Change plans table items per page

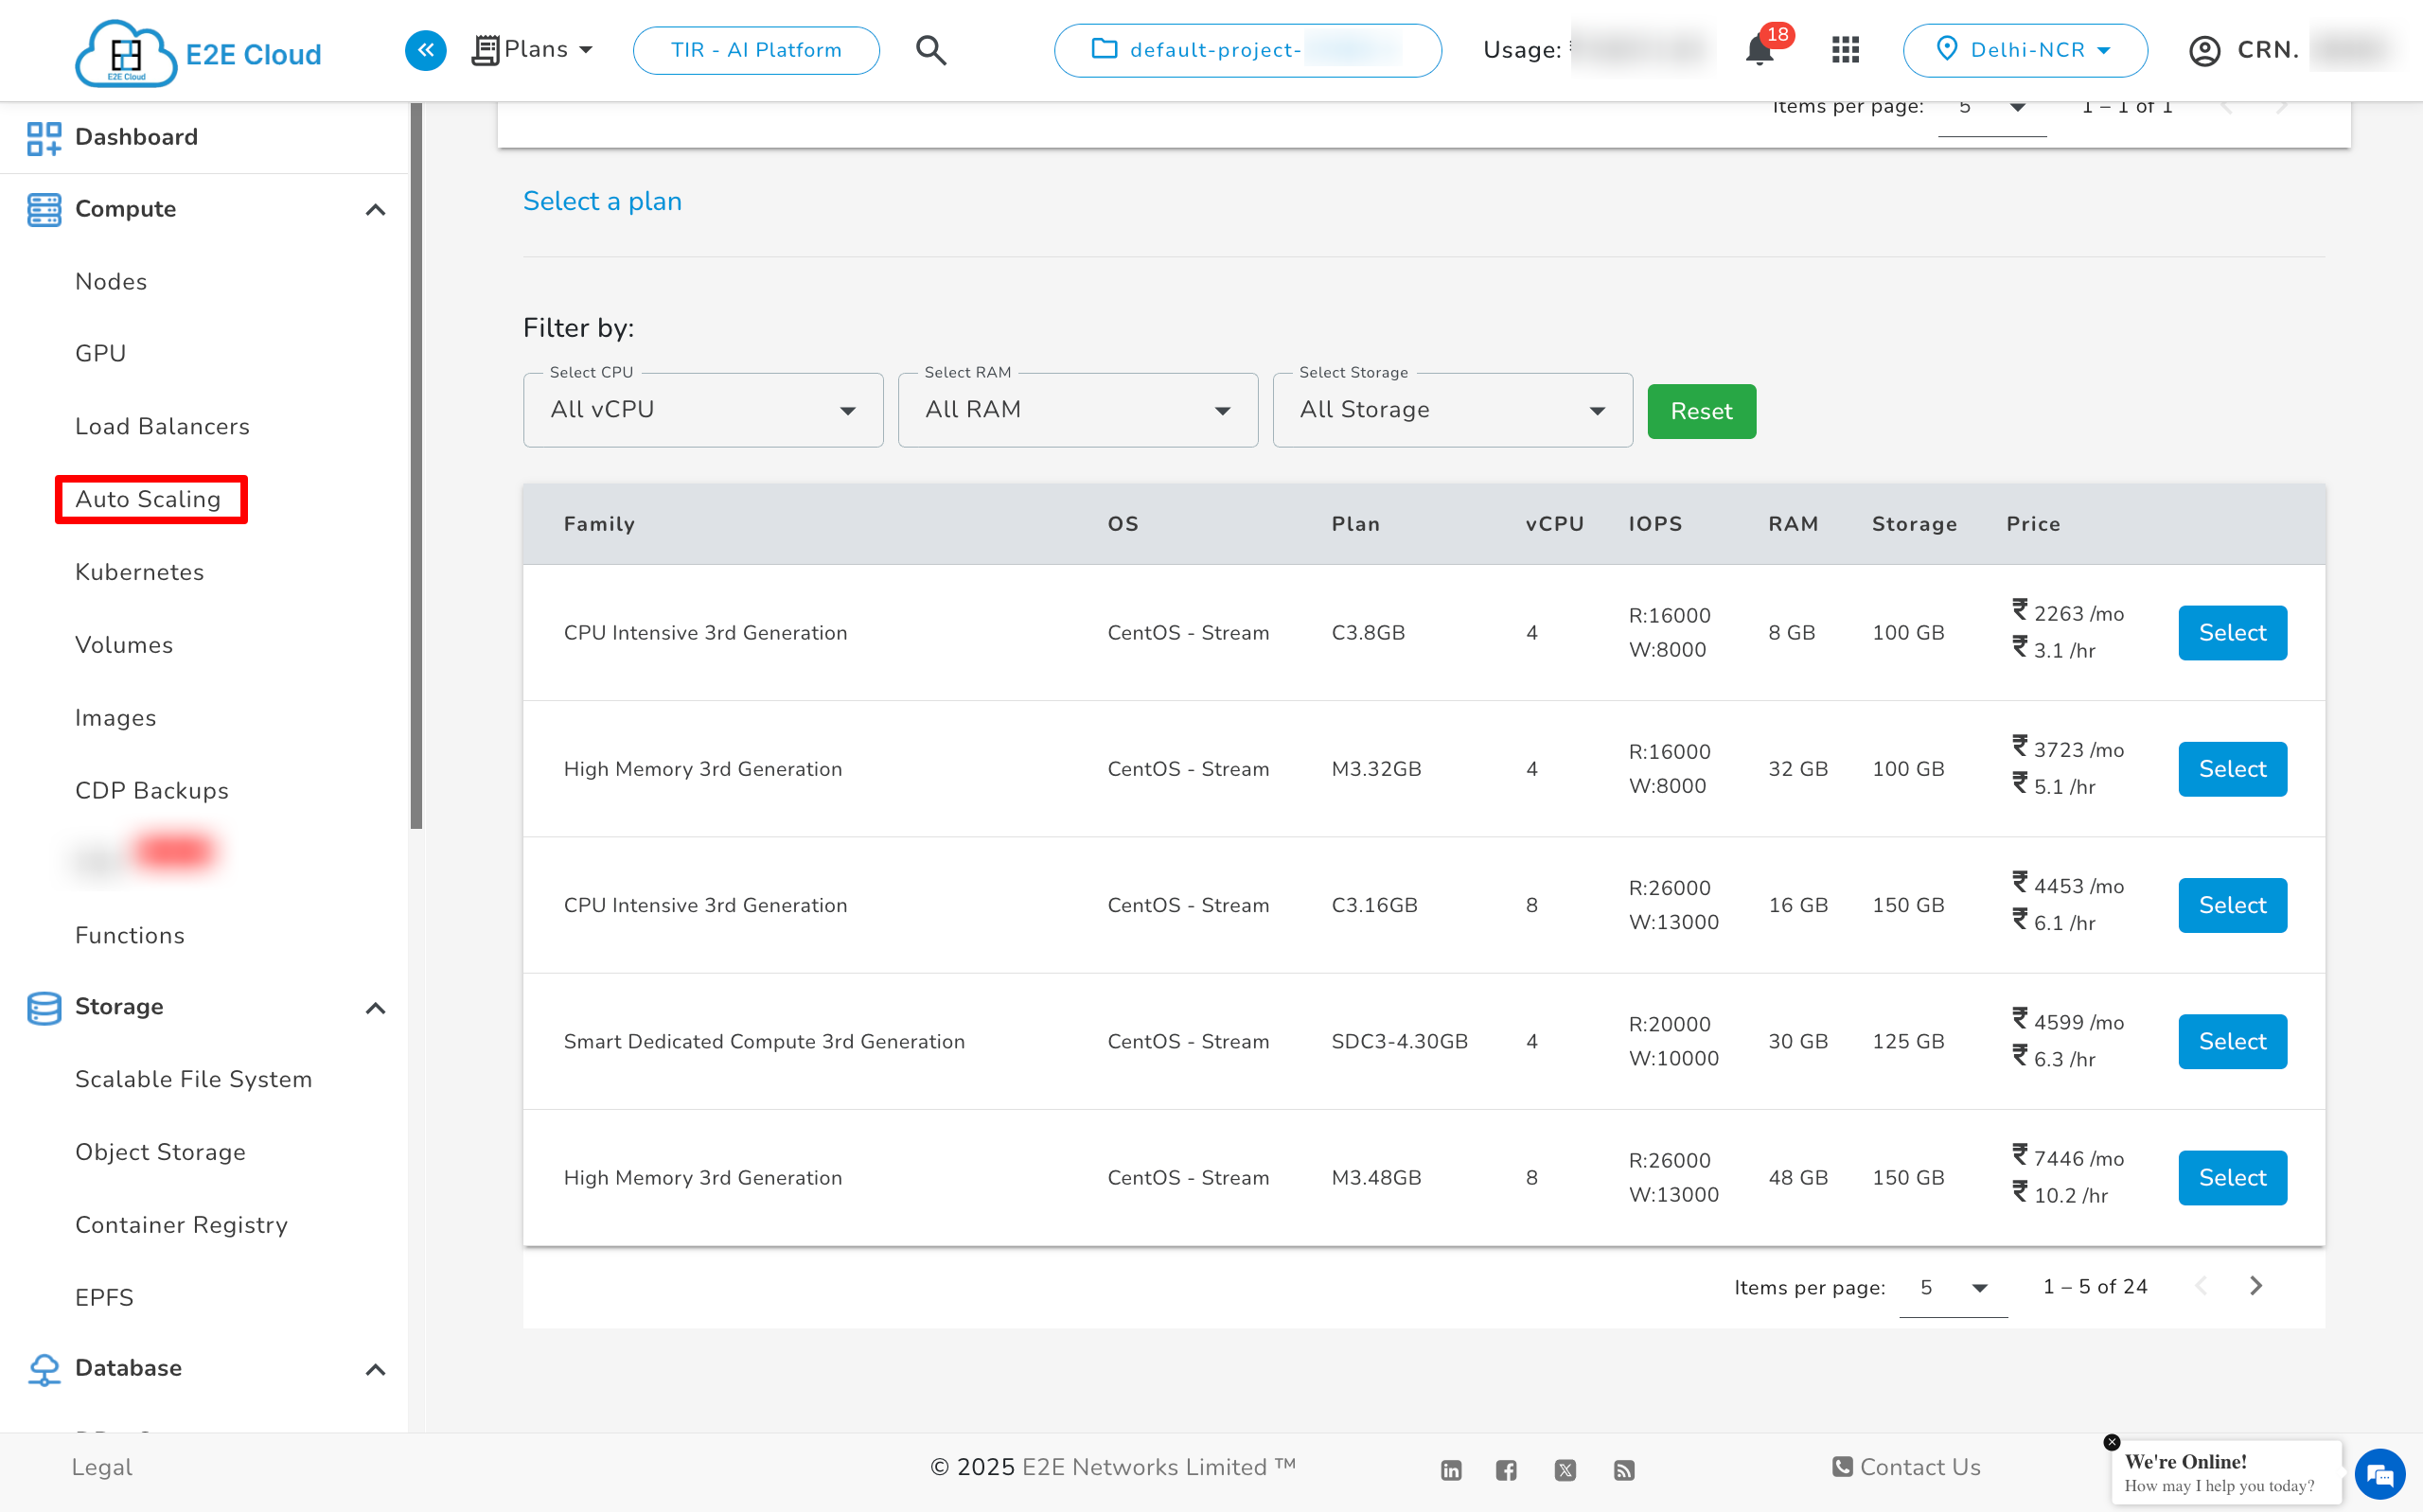tap(1953, 1288)
